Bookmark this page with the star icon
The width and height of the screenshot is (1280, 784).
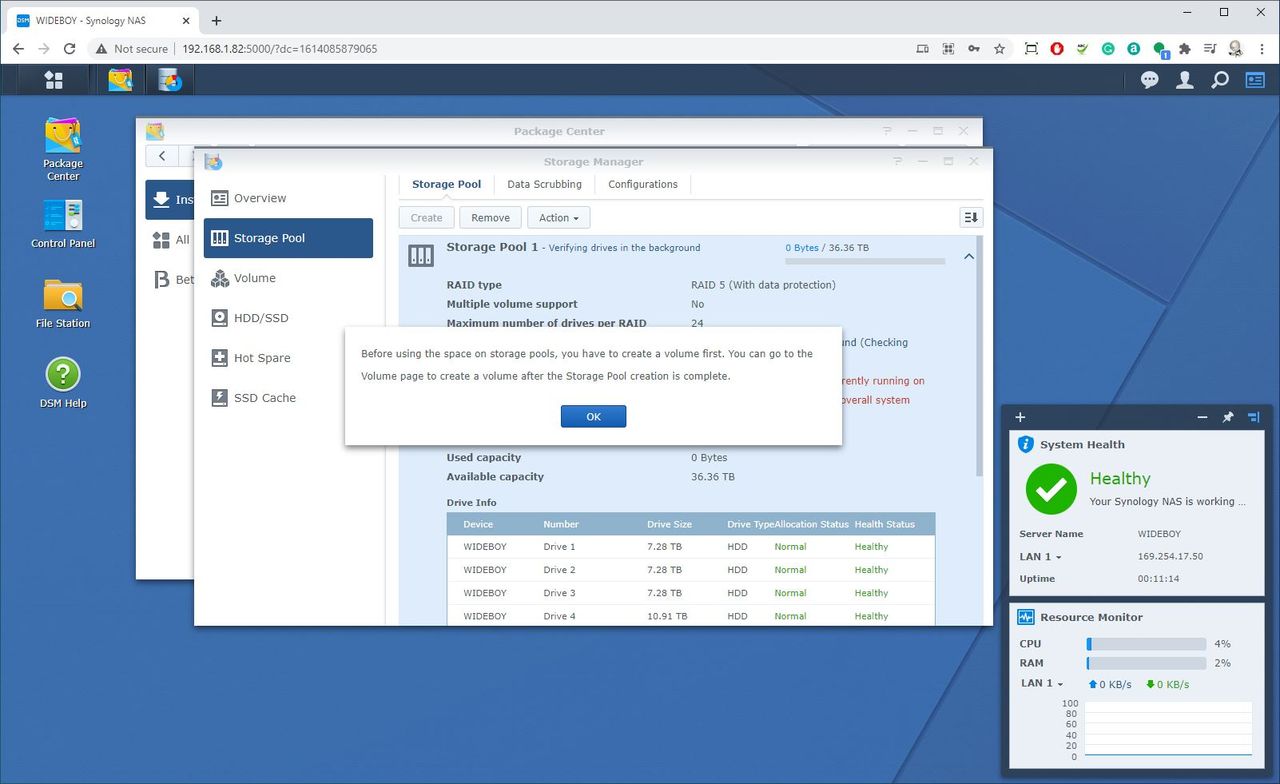(999, 48)
